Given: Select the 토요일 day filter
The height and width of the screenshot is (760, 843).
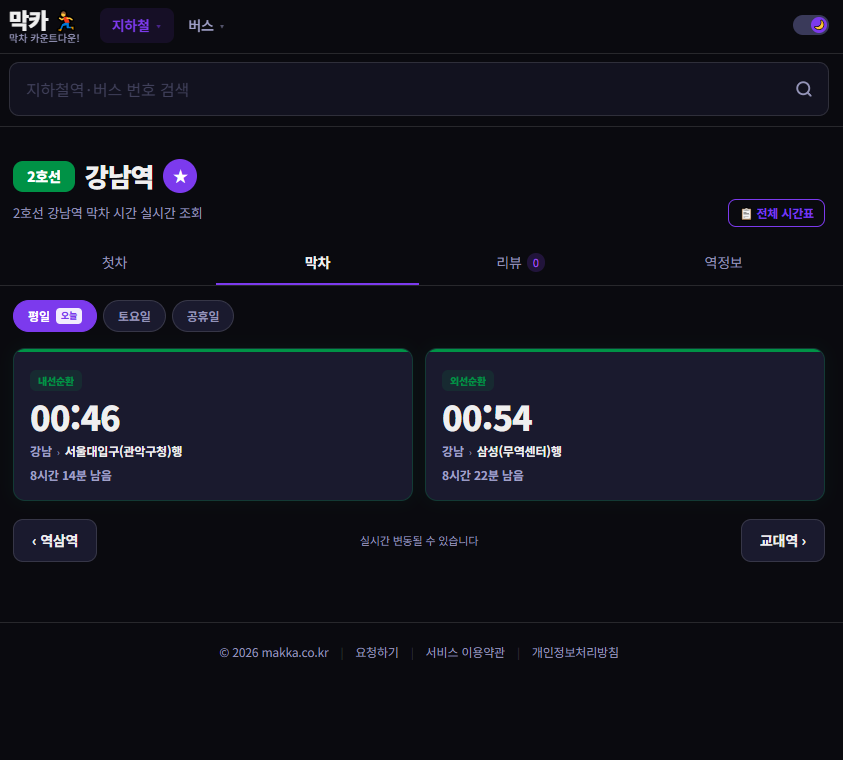Looking at the screenshot, I should (x=134, y=316).
